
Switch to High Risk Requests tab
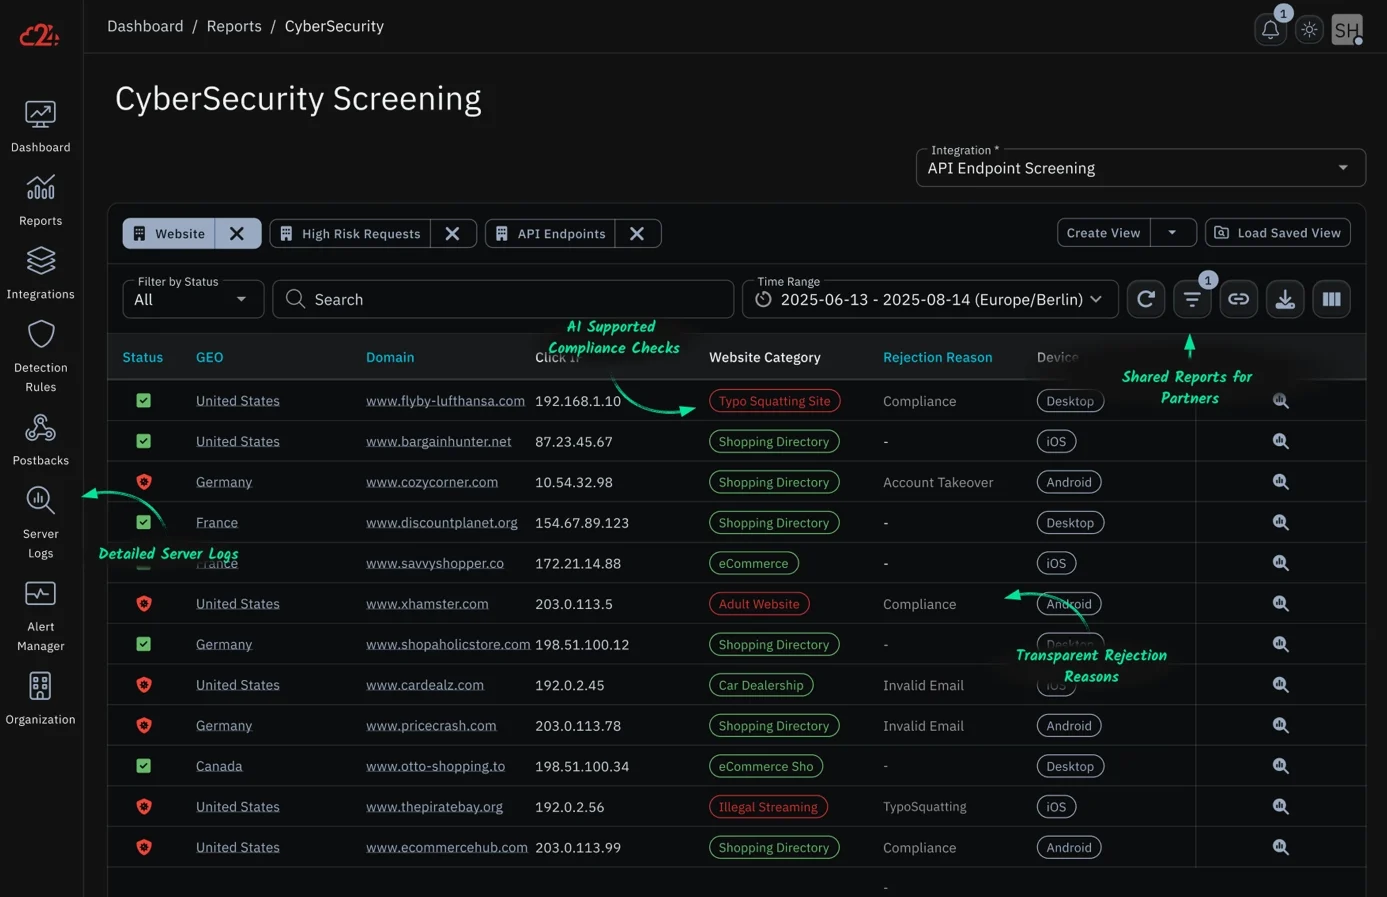pos(350,233)
